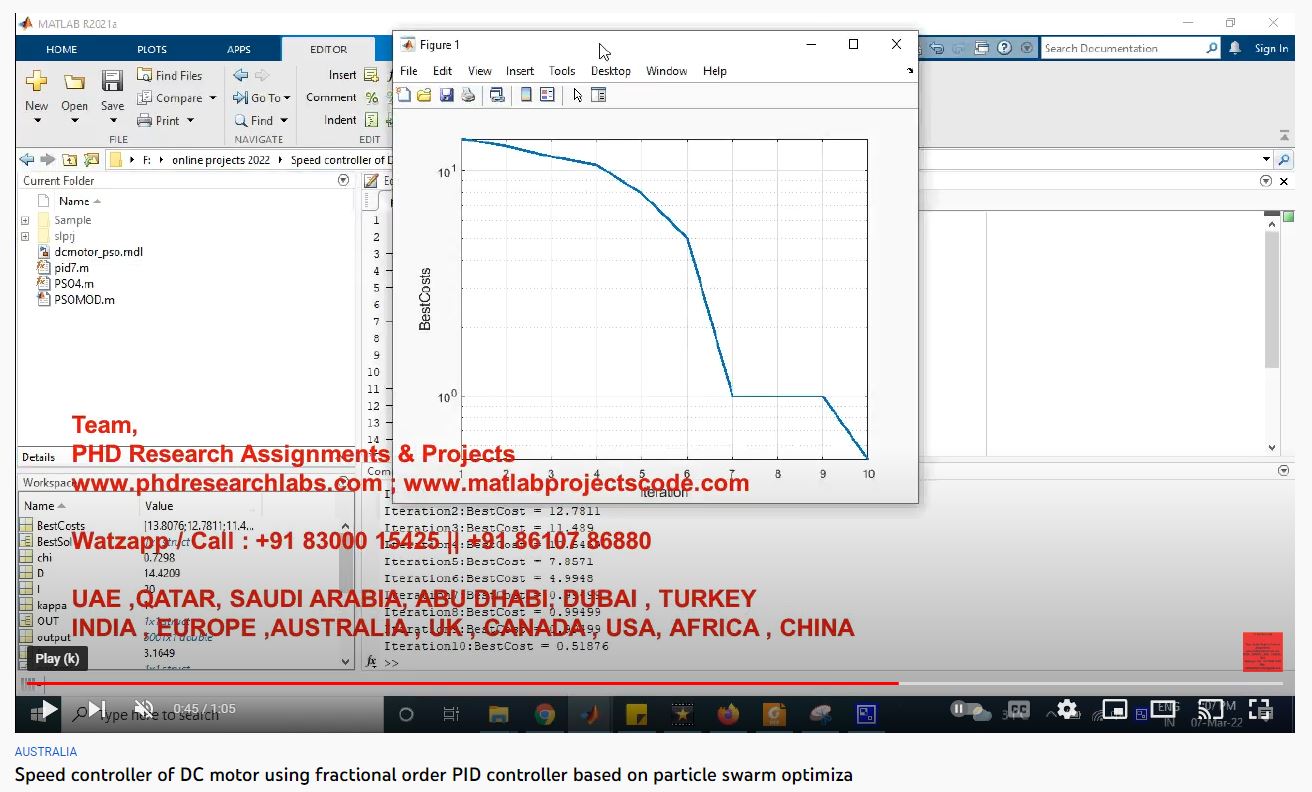1312x792 pixels.
Task: Click the smart Indent icon
Action: pos(372,120)
